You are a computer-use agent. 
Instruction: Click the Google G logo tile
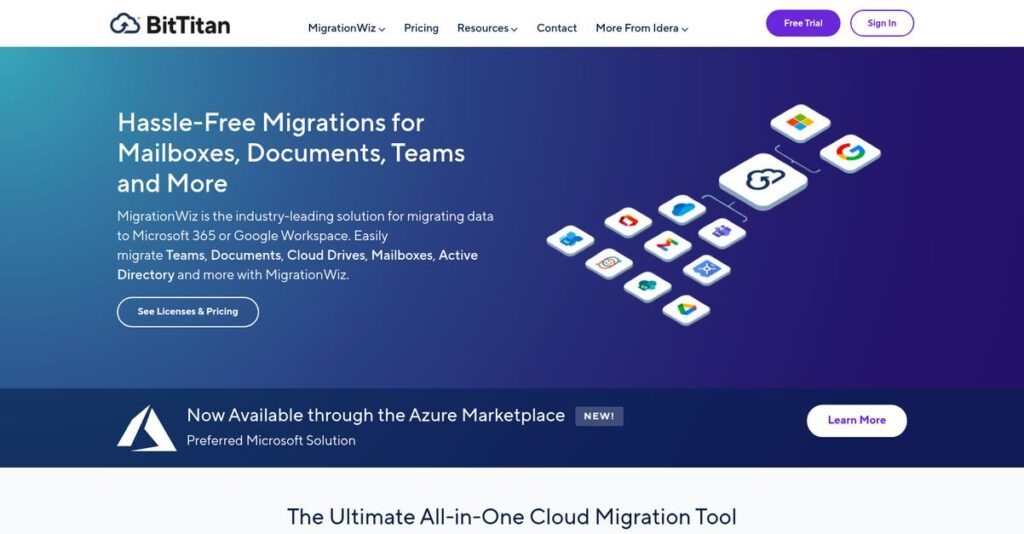850,153
